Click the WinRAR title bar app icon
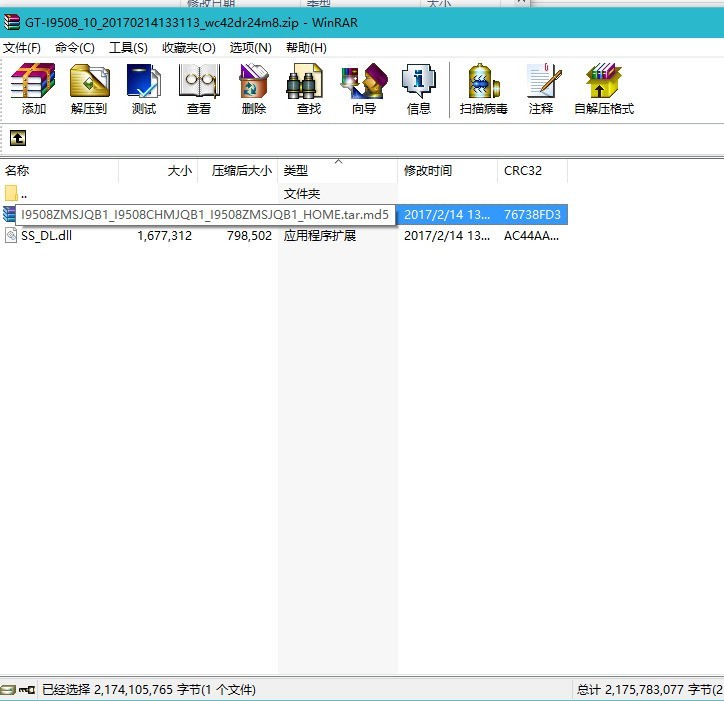The width and height of the screenshot is (724, 701). click(x=11, y=22)
